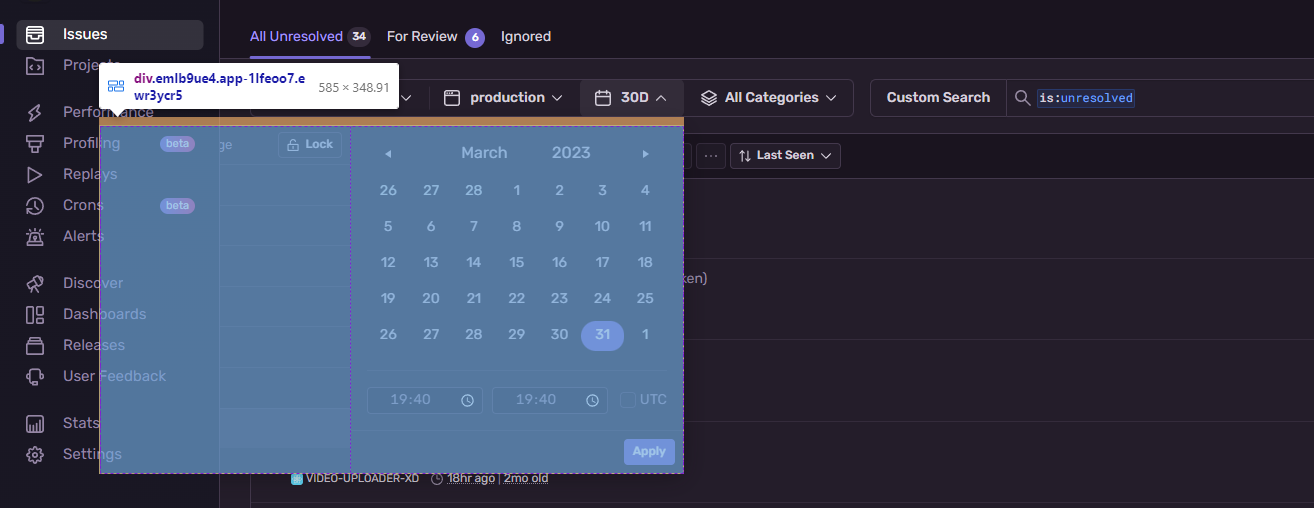Switch to the All Unresolved tab
1314x508 pixels.
309,36
